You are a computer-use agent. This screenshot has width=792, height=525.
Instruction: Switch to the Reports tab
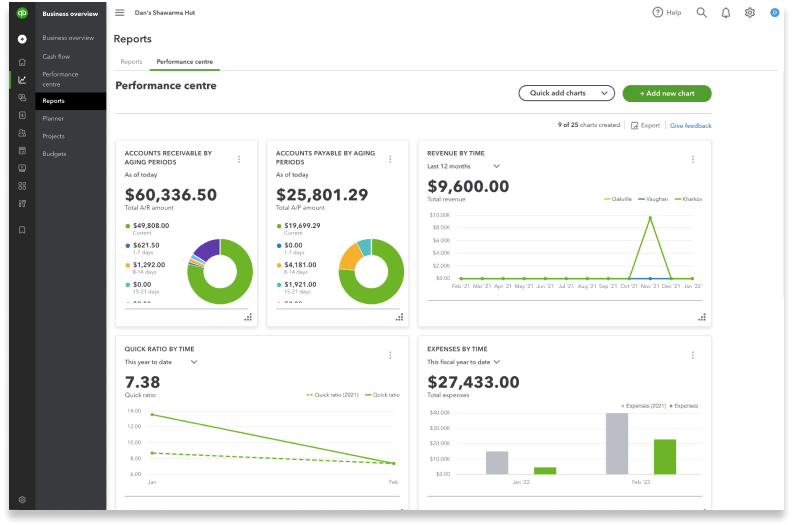(x=131, y=62)
